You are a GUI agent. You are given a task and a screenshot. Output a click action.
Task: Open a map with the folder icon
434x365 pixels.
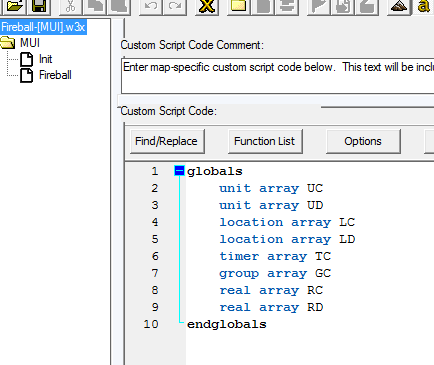14,7
